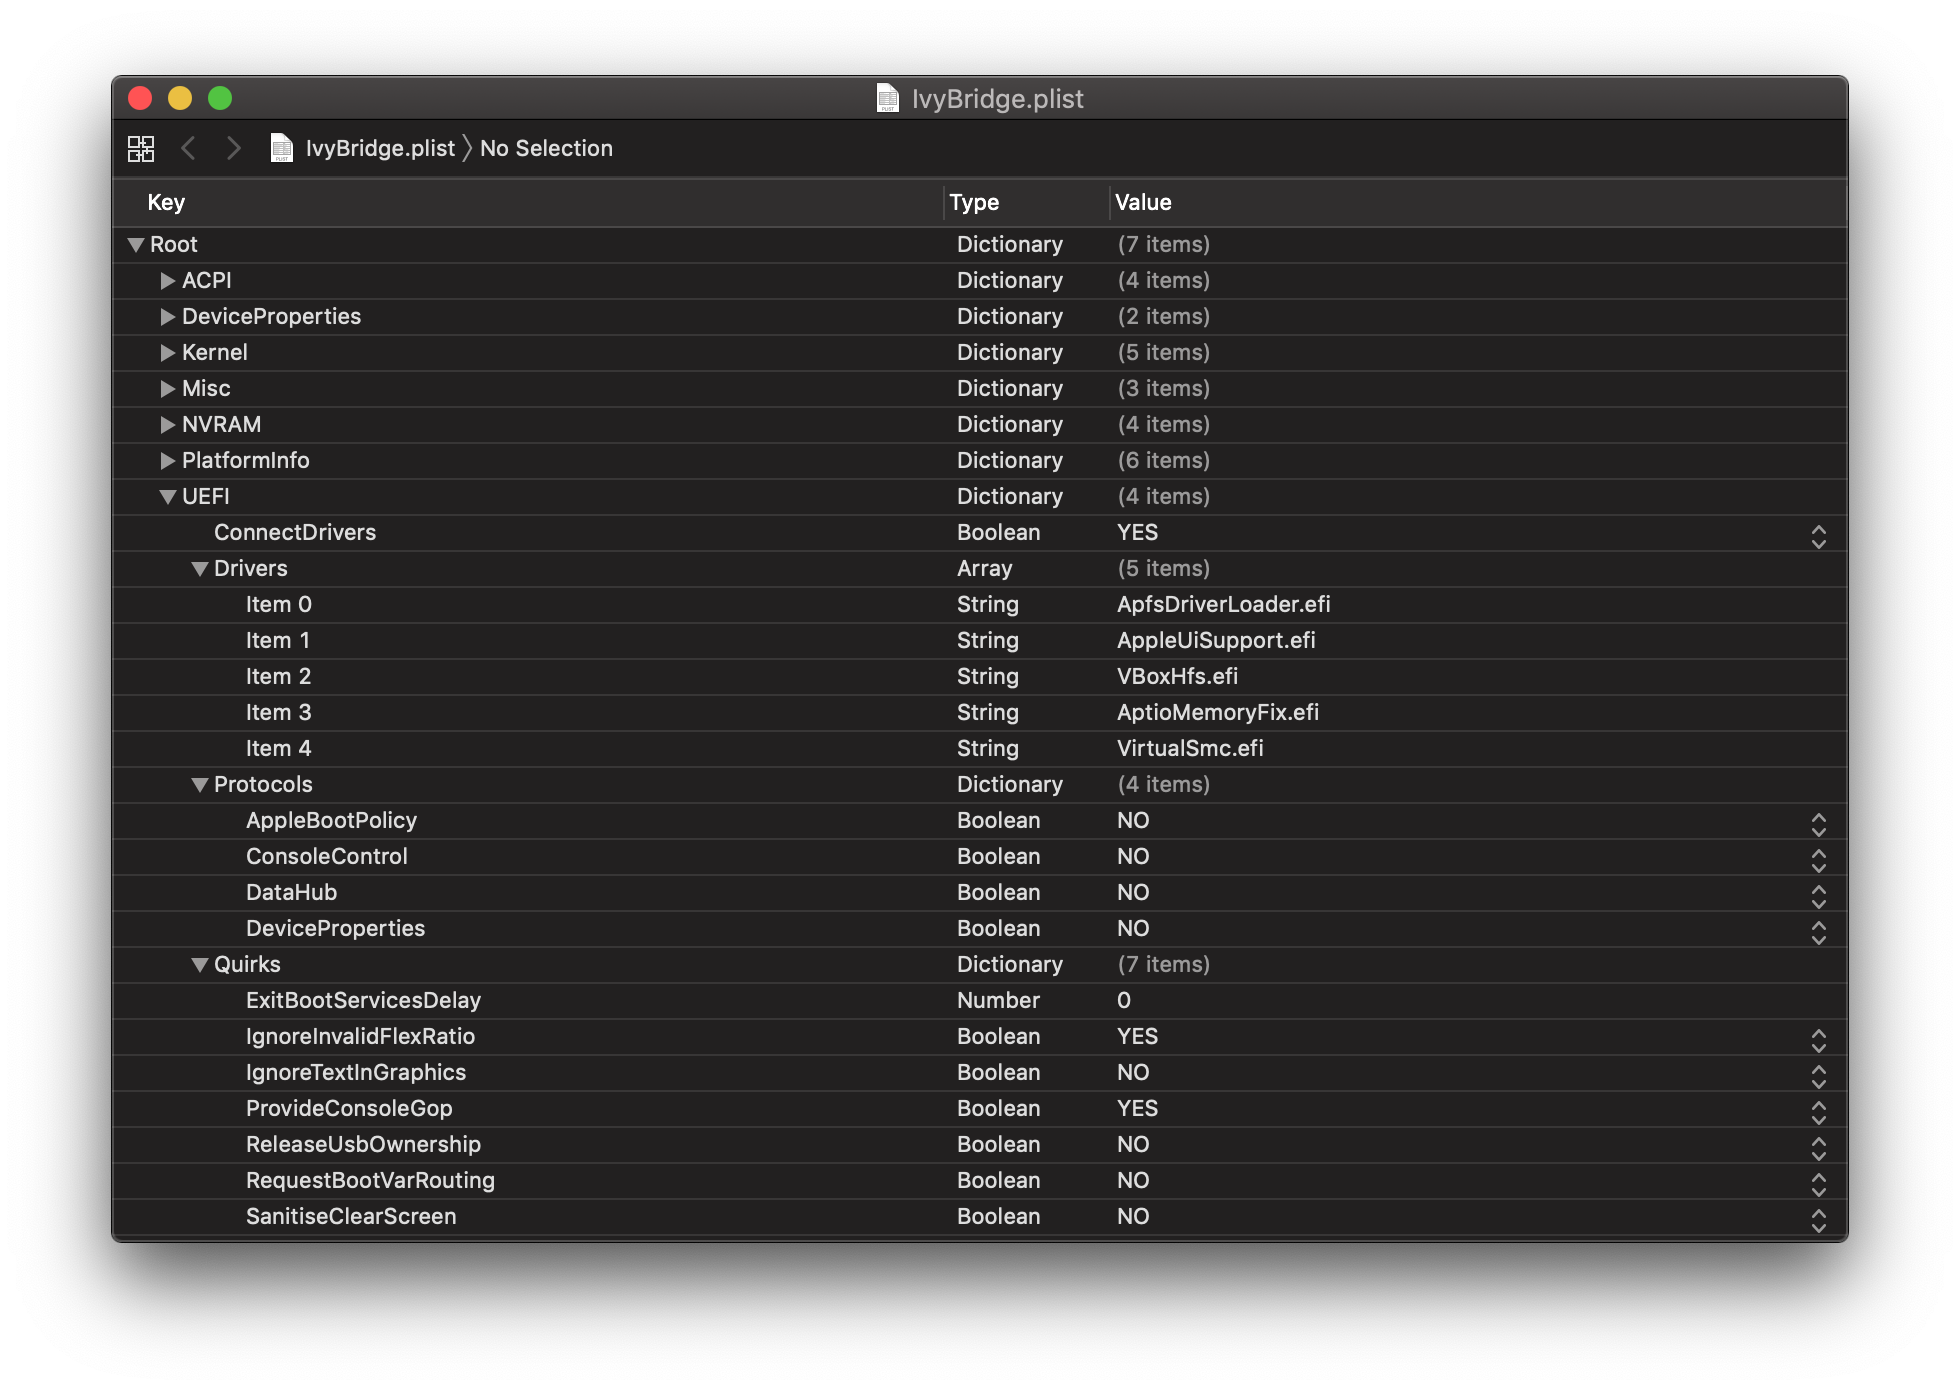Expand the ACPI dictionary
Image resolution: width=1960 pixels, height=1390 pixels.
(168, 281)
